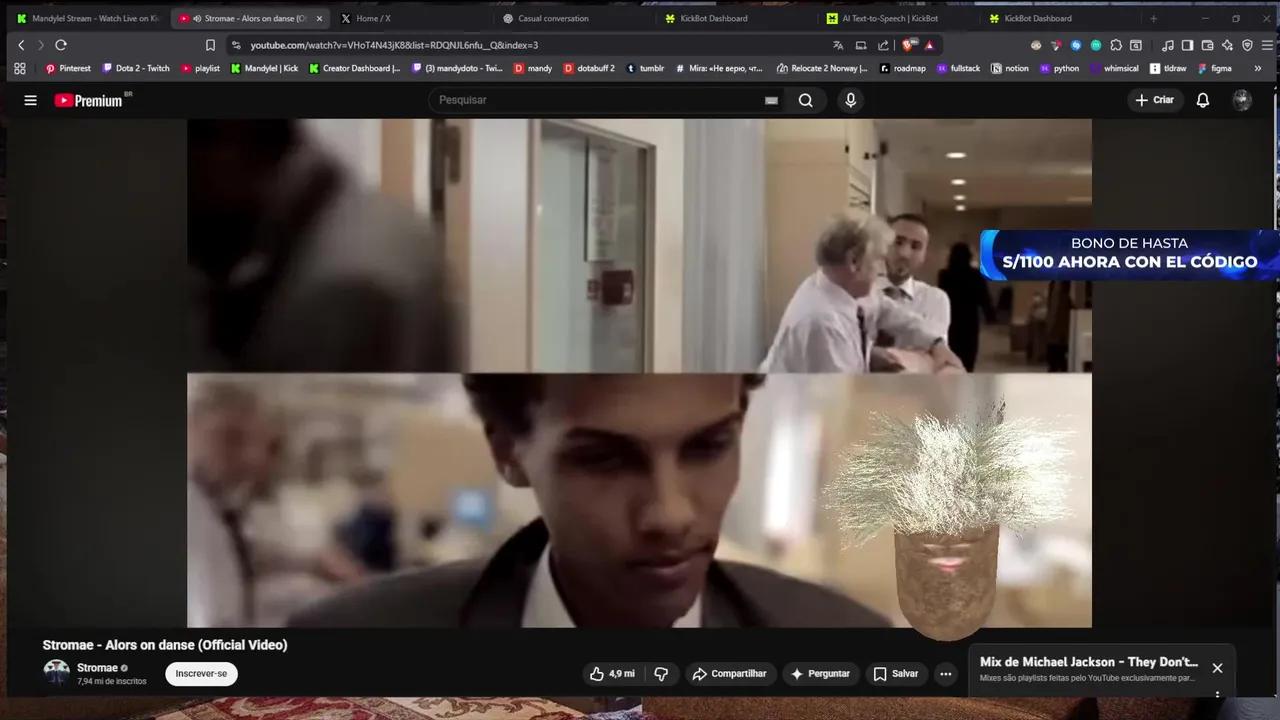Dislike the video with thumbs-down
The image size is (1280, 720).
pos(661,674)
